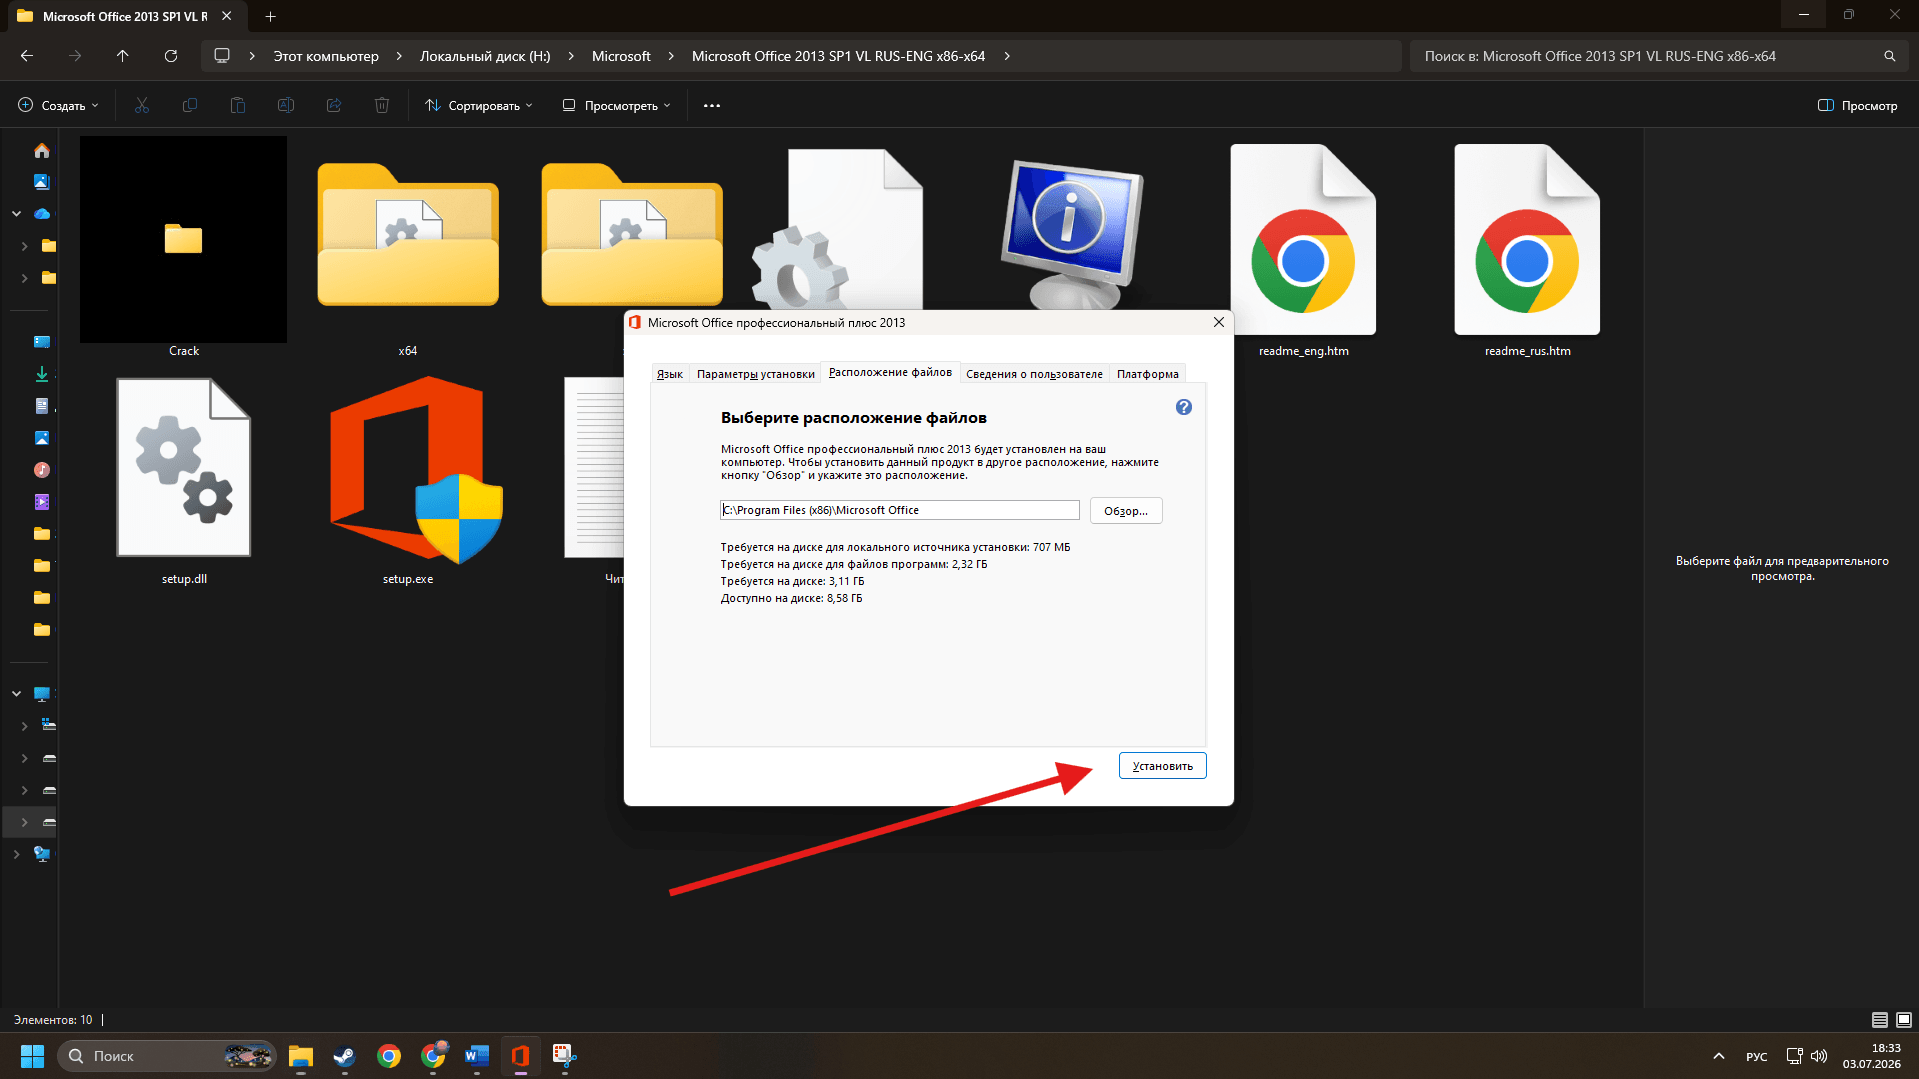Collapse the OneDrive tree node

click(17, 214)
